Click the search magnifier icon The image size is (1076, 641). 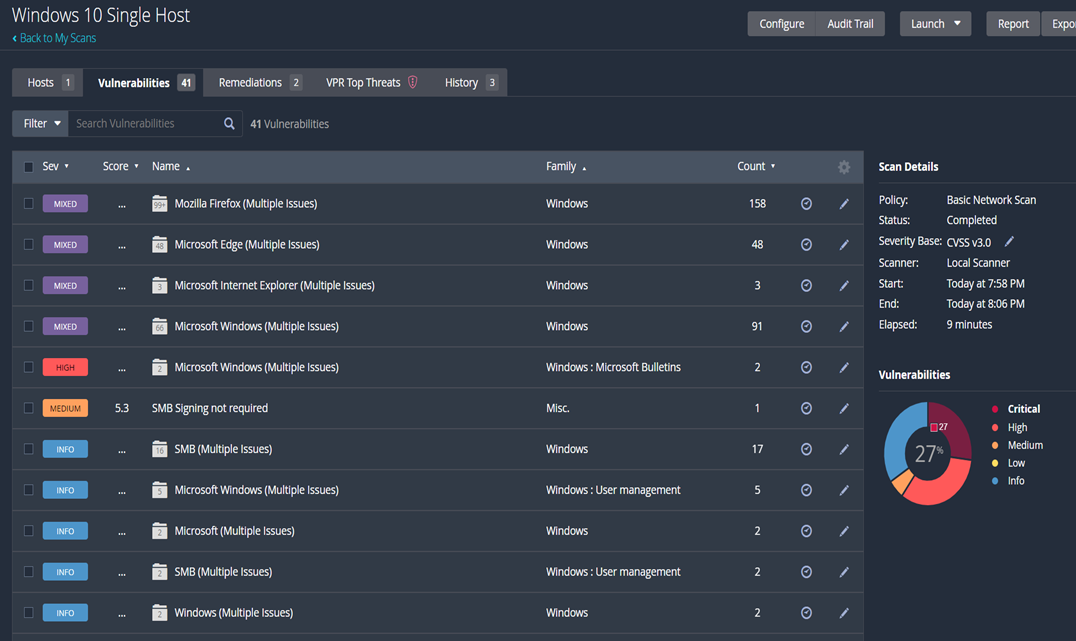[x=229, y=124]
